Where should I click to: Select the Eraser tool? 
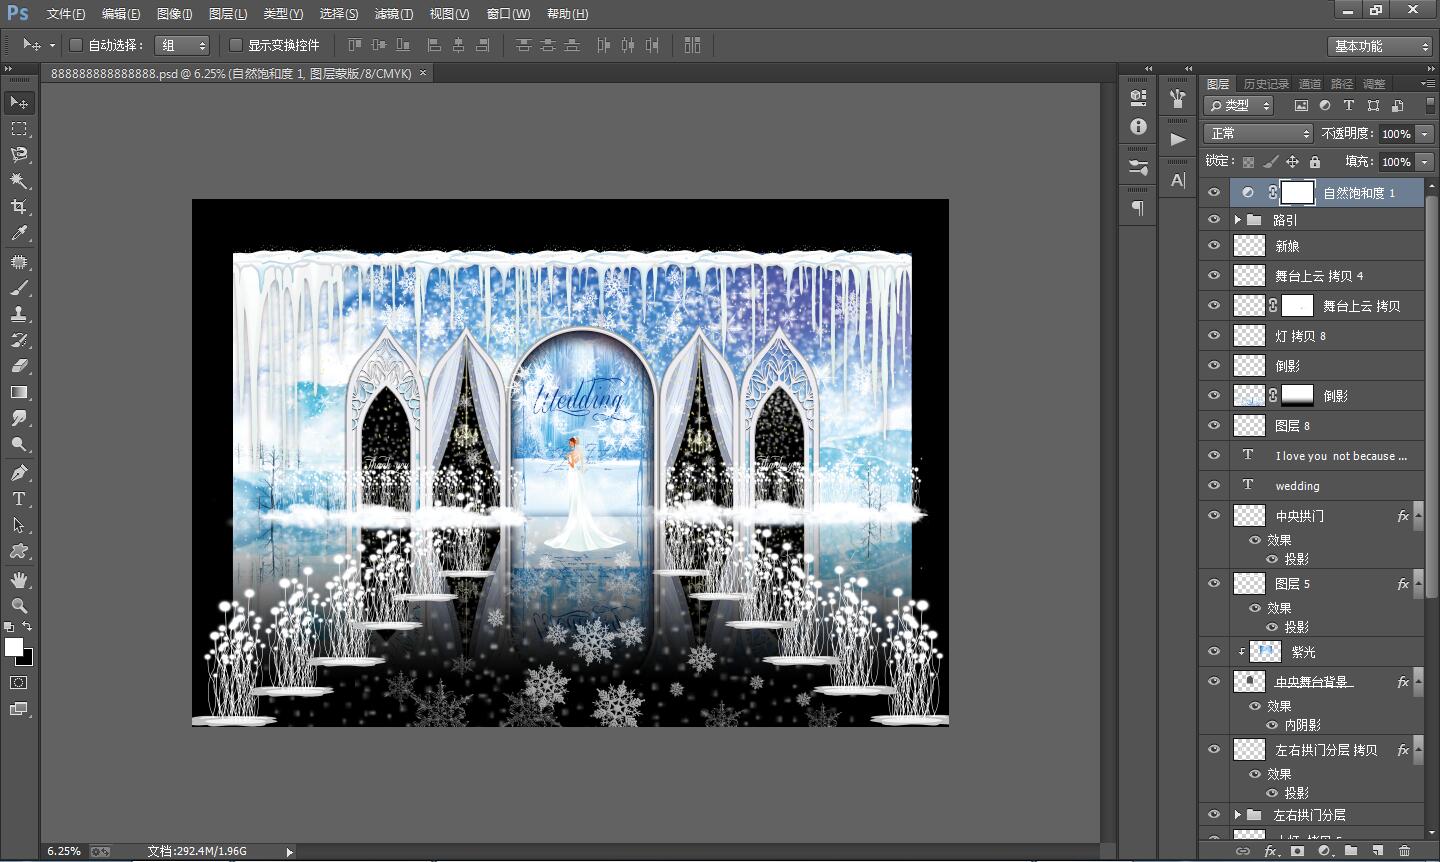(19, 366)
